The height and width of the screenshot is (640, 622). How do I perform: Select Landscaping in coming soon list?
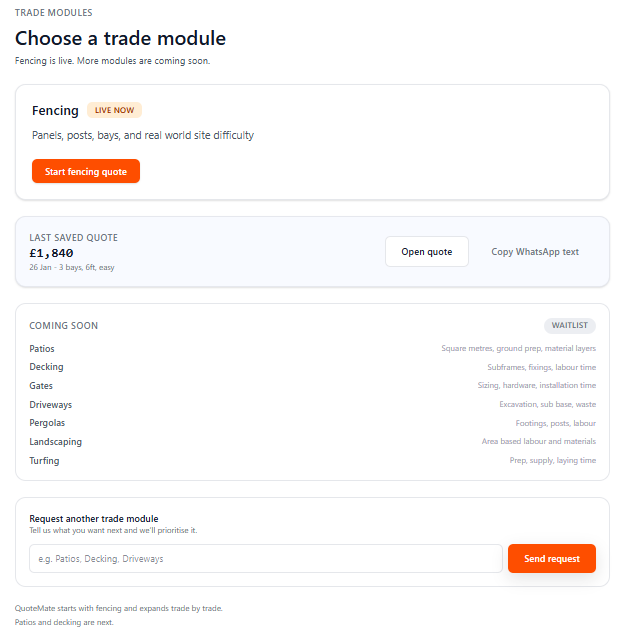56,442
